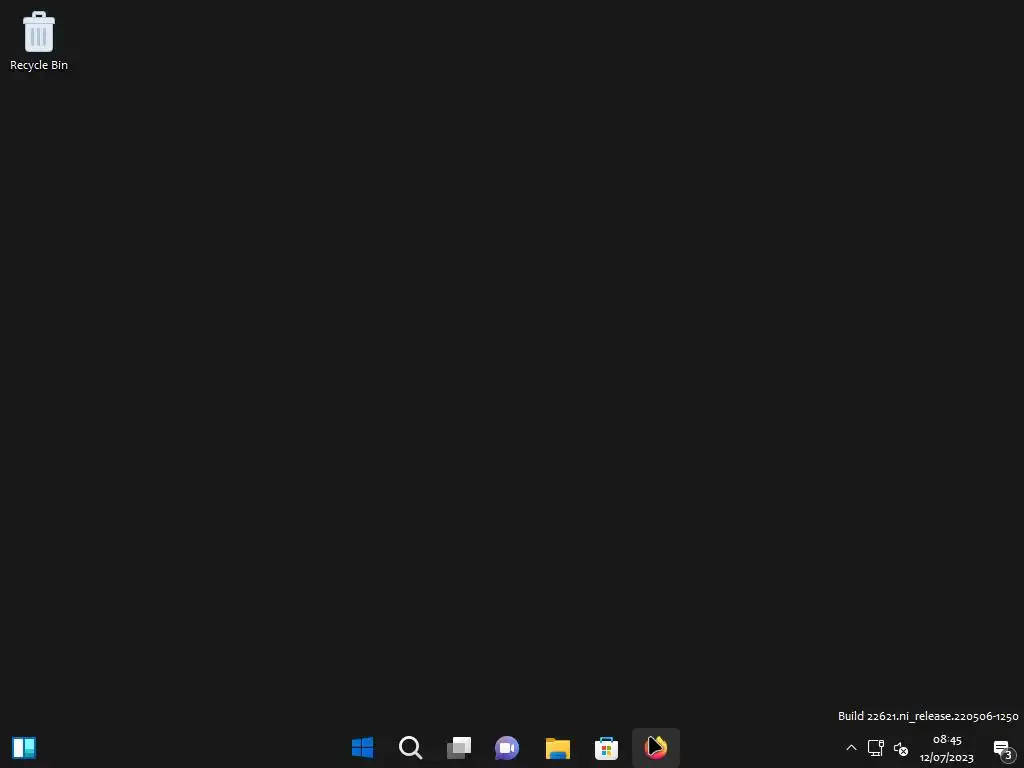Open File Explorer folder icon
The height and width of the screenshot is (768, 1024).
point(558,748)
